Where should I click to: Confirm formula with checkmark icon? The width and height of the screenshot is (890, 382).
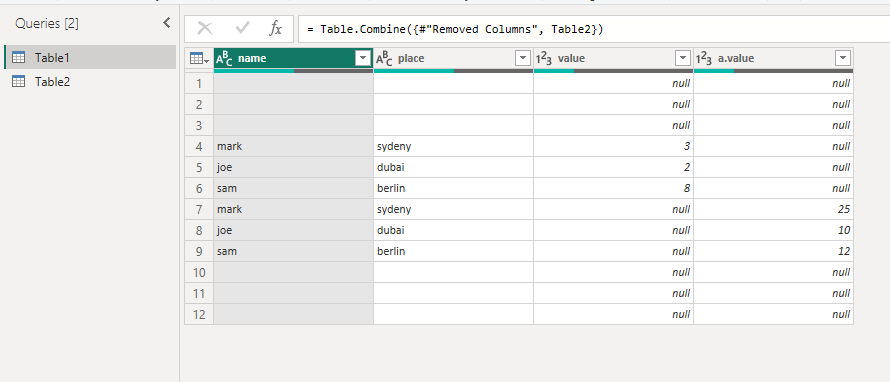[242, 28]
